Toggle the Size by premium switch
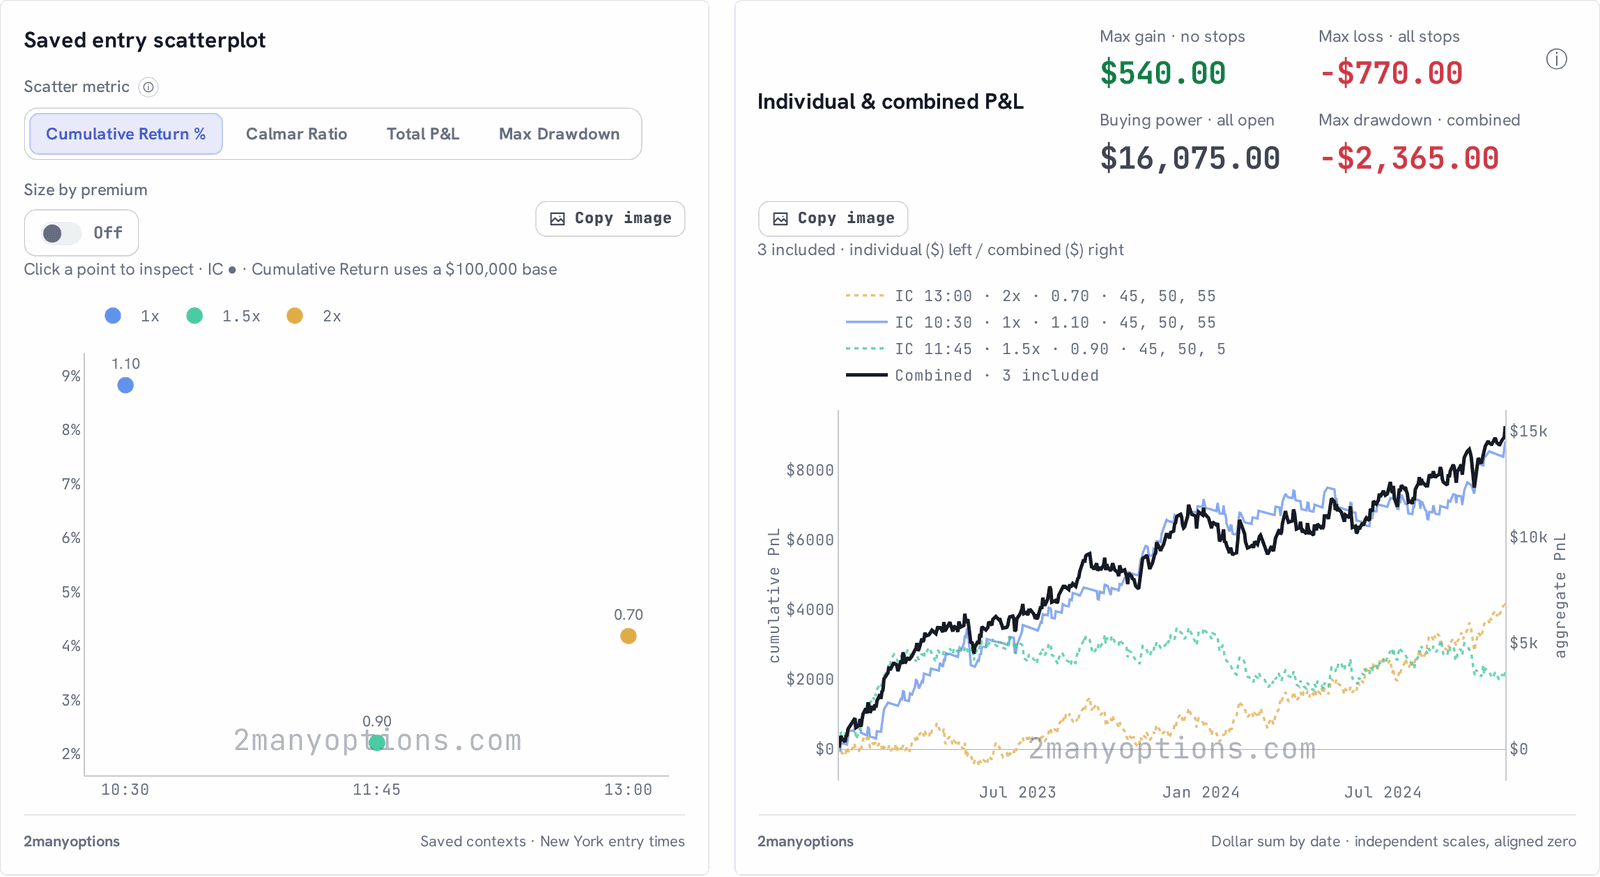Image resolution: width=1600 pixels, height=877 pixels. point(62,233)
